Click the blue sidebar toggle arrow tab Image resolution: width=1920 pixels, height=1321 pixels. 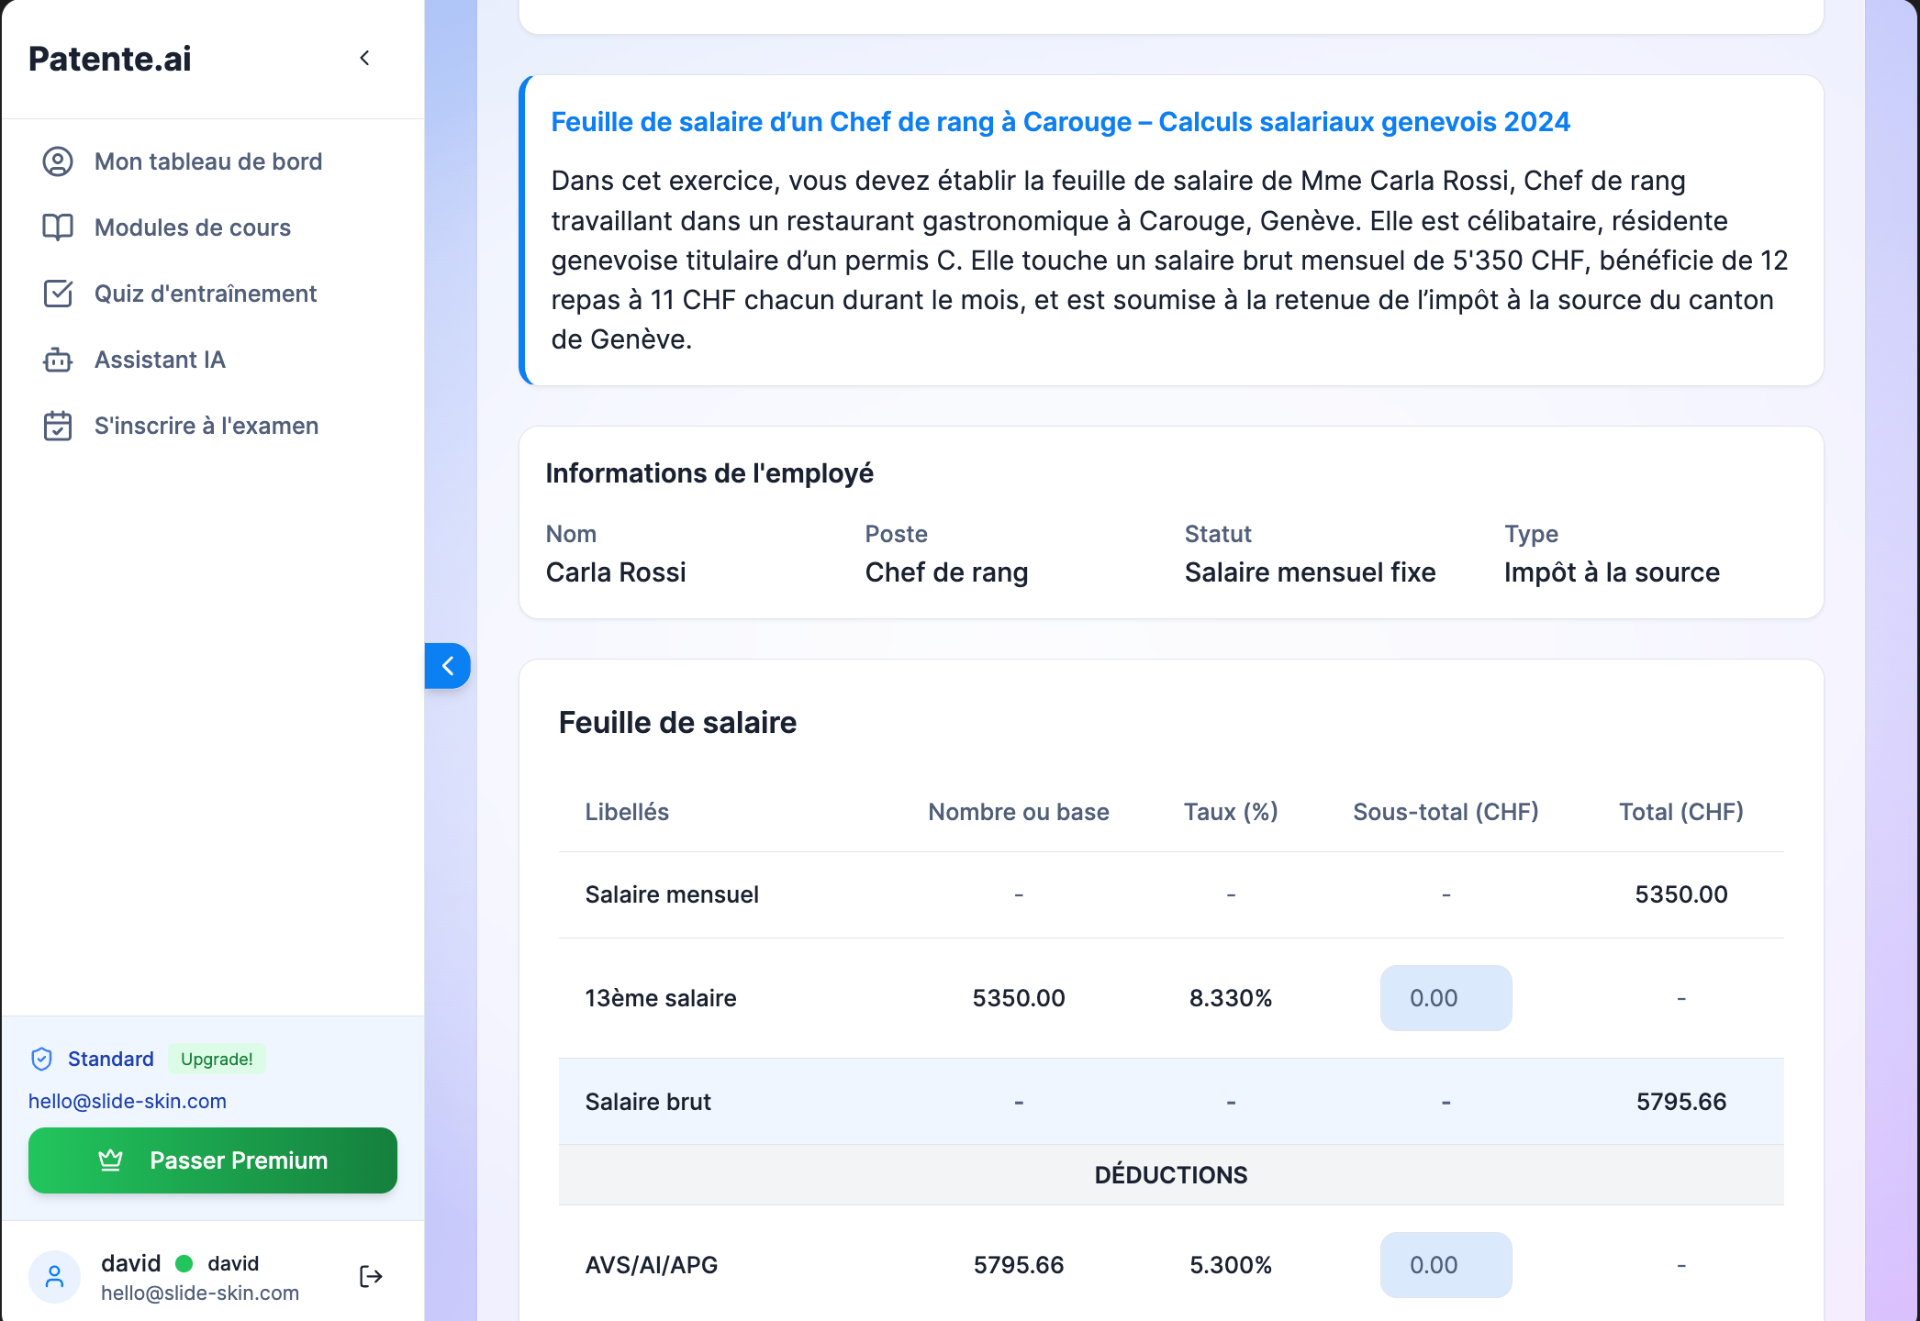[x=448, y=666]
